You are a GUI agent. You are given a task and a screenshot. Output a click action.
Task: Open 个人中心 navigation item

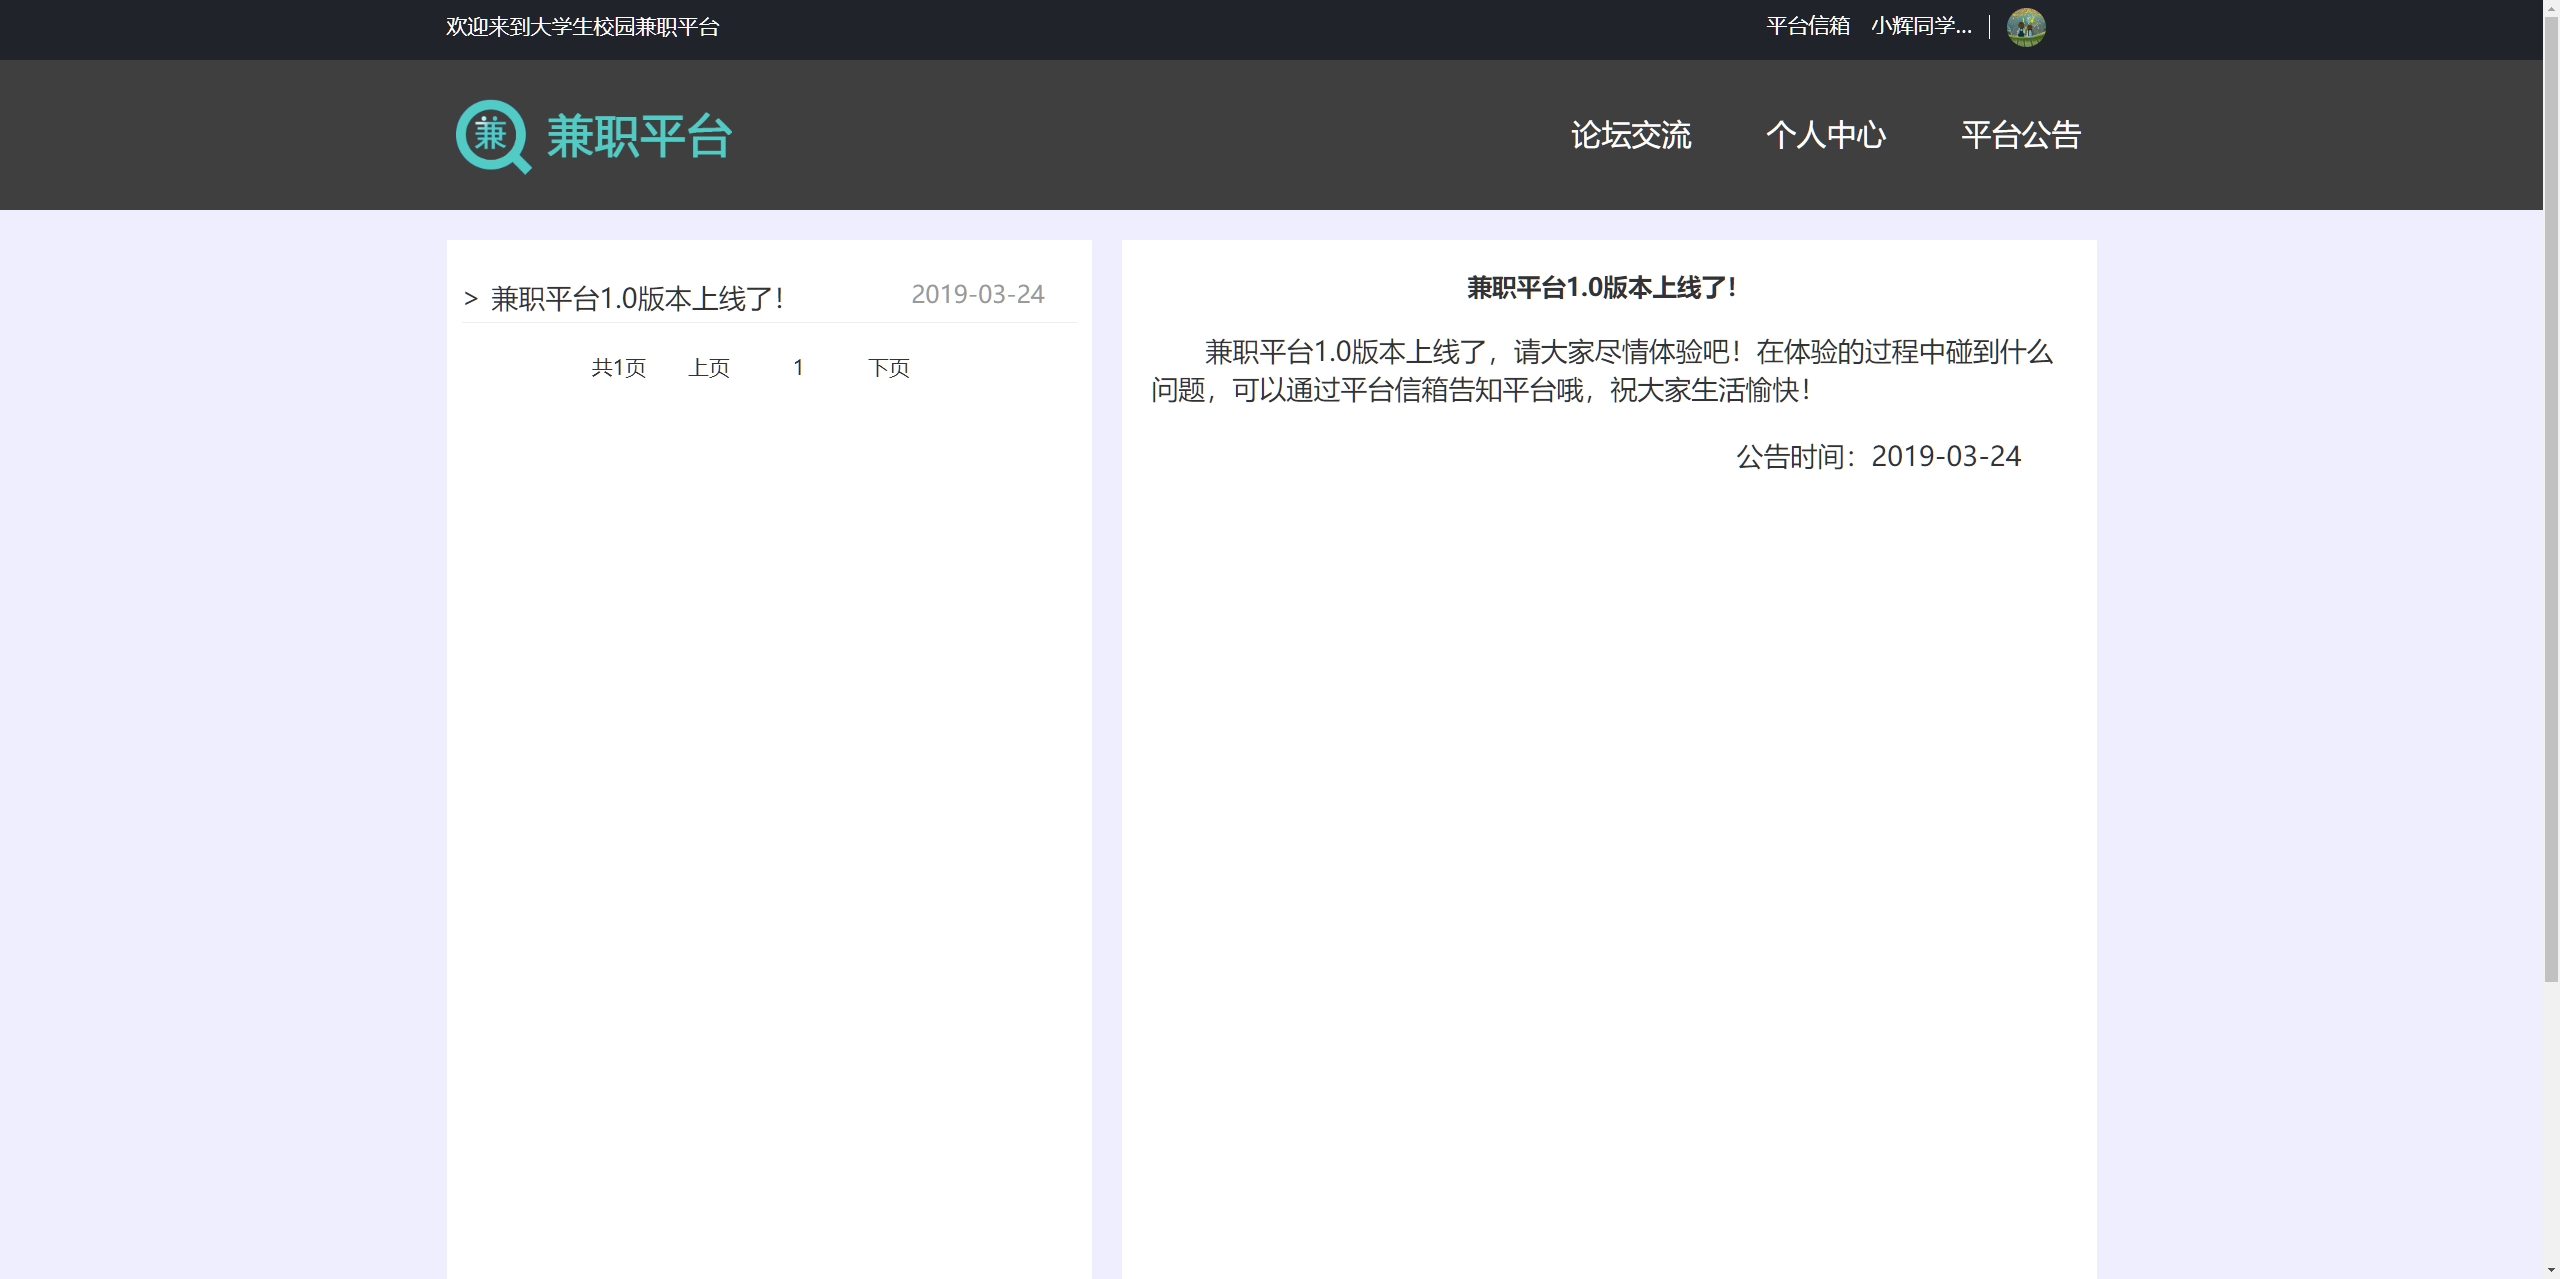click(x=1826, y=135)
